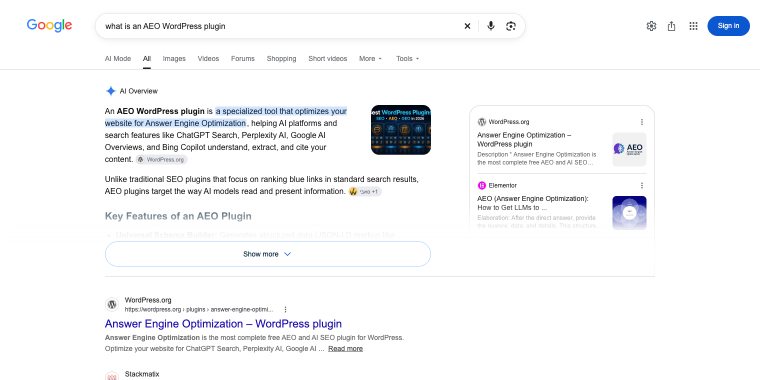
Task: Click the Elementor favicon in sidebar
Action: 482,186
